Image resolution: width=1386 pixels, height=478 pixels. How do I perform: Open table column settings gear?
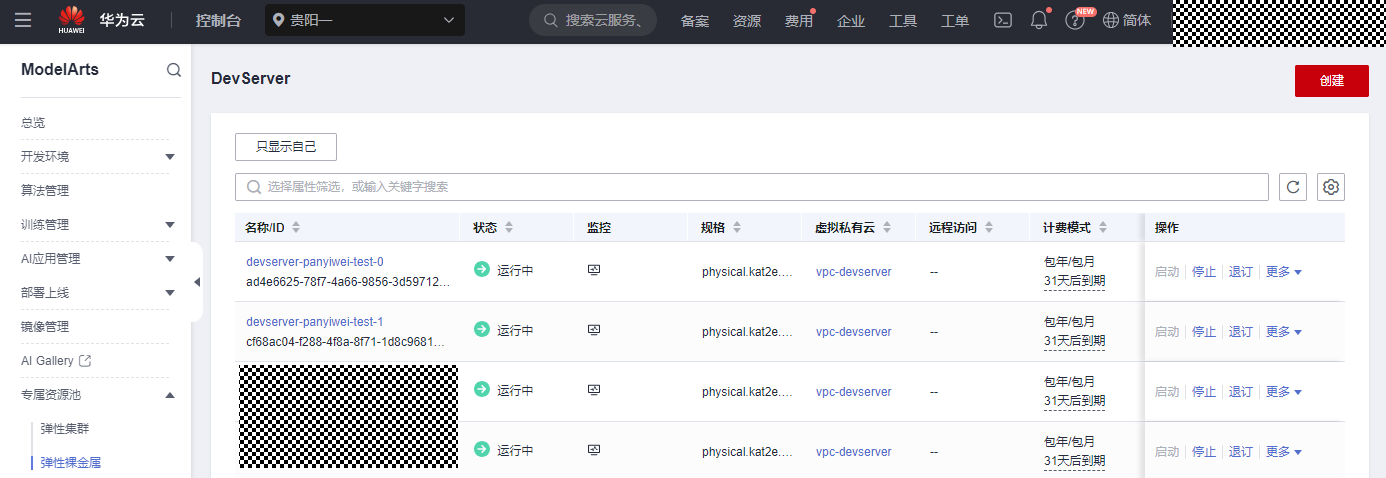(1331, 187)
